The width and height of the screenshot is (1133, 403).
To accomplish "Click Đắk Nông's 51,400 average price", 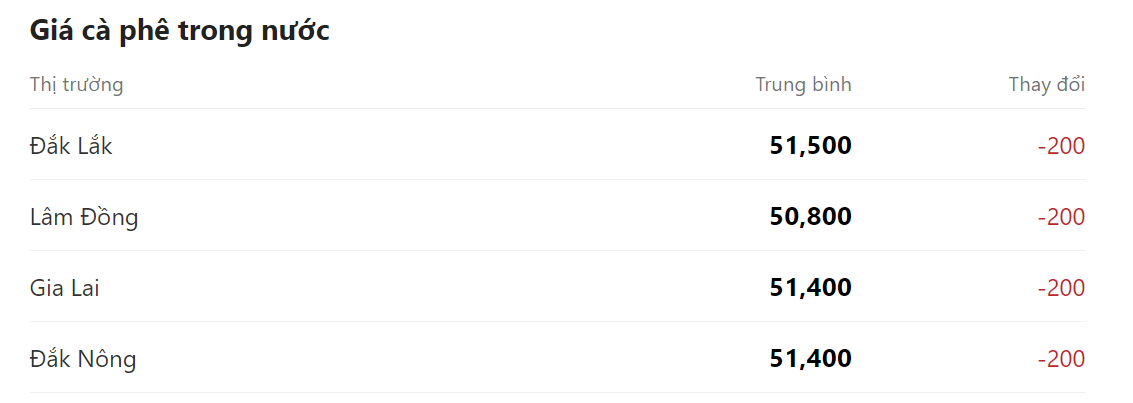I will 810,359.
